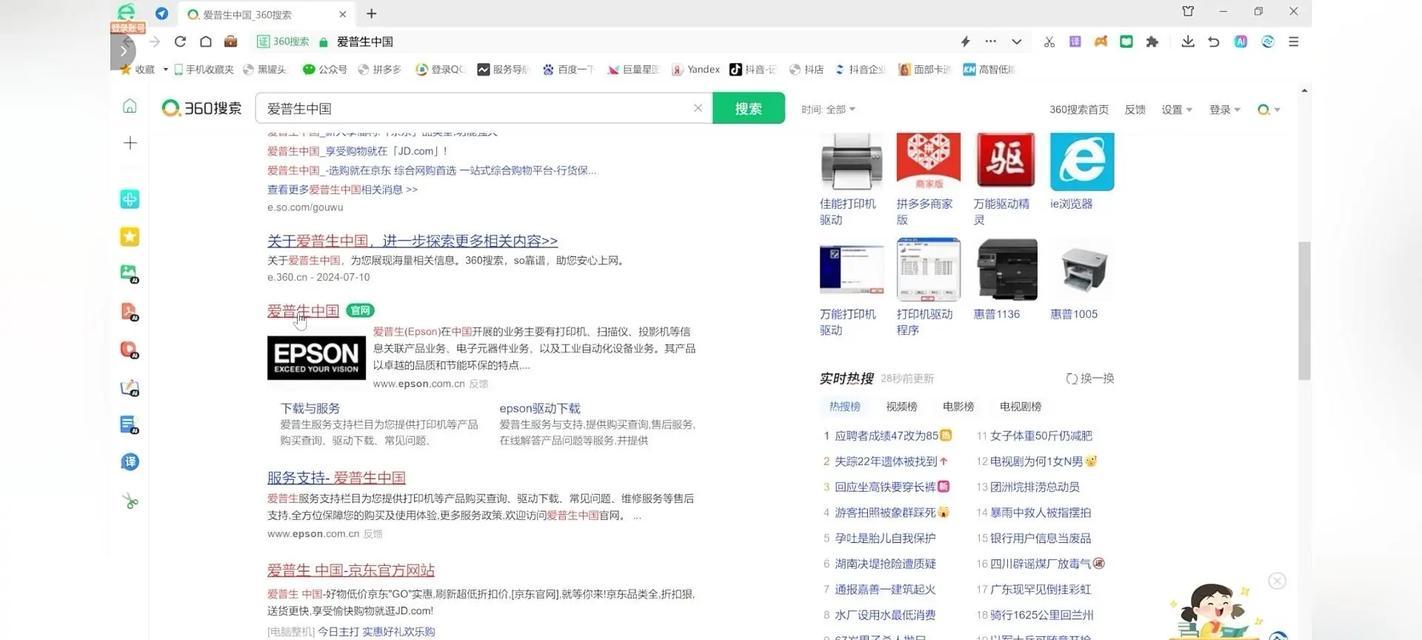The image size is (1422, 640).
Task: Open the epson驱动下载 sublink
Action: (540, 408)
